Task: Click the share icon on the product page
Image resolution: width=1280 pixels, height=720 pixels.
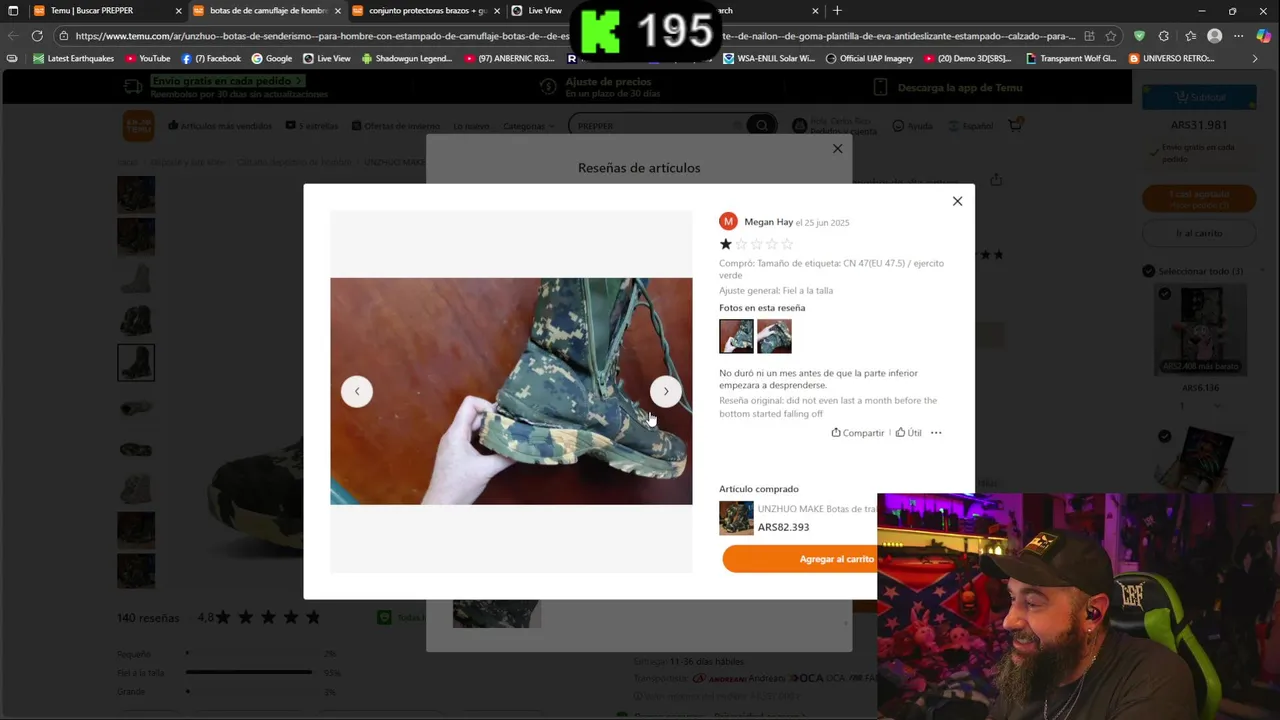Action: (996, 180)
